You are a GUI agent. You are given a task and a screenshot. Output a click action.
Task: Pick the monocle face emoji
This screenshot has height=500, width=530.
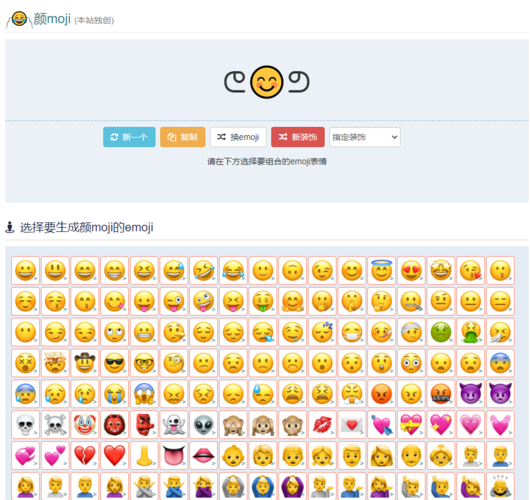[x=174, y=363]
